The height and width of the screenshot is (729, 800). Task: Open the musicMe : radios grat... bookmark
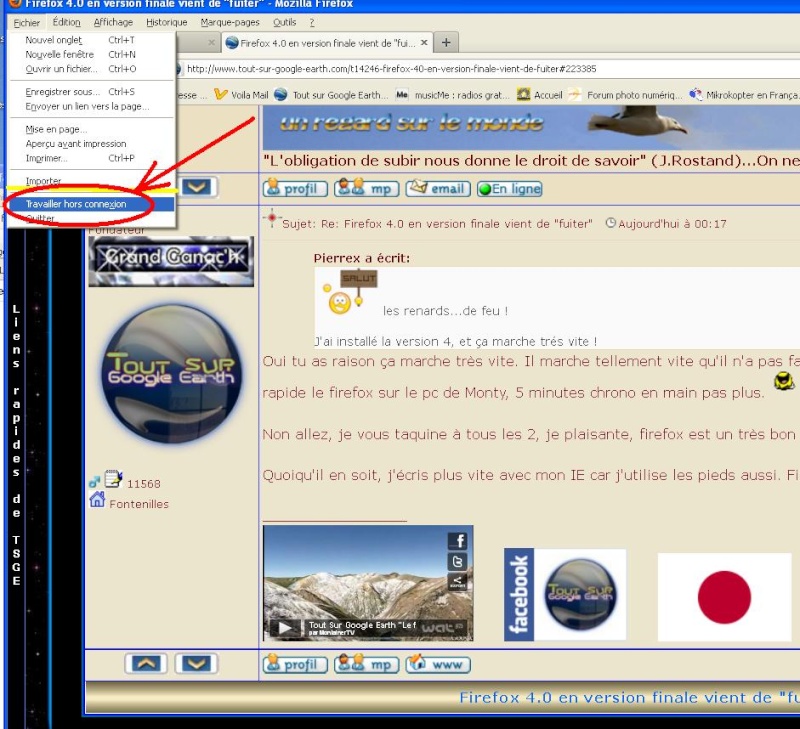click(453, 95)
